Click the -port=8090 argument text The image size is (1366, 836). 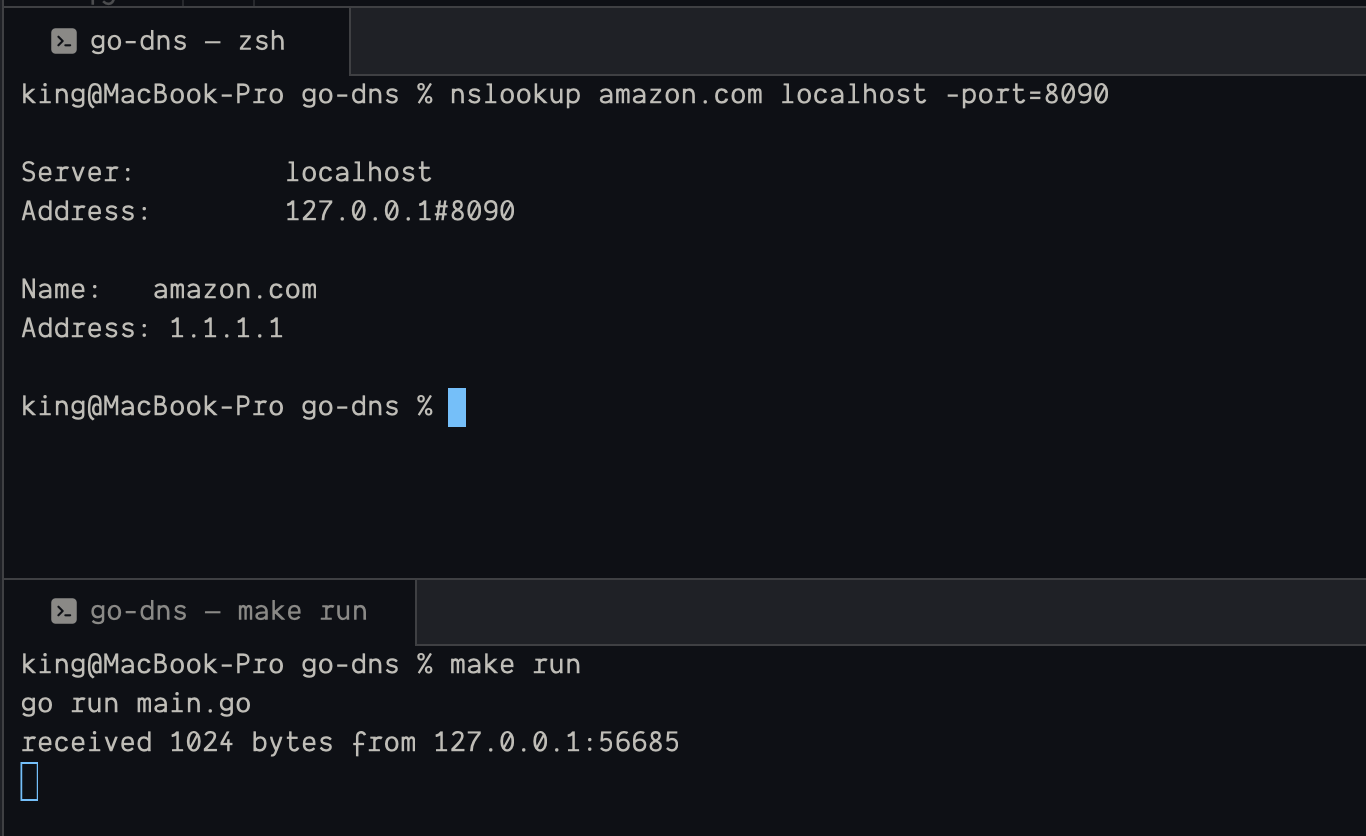[x=1027, y=95]
